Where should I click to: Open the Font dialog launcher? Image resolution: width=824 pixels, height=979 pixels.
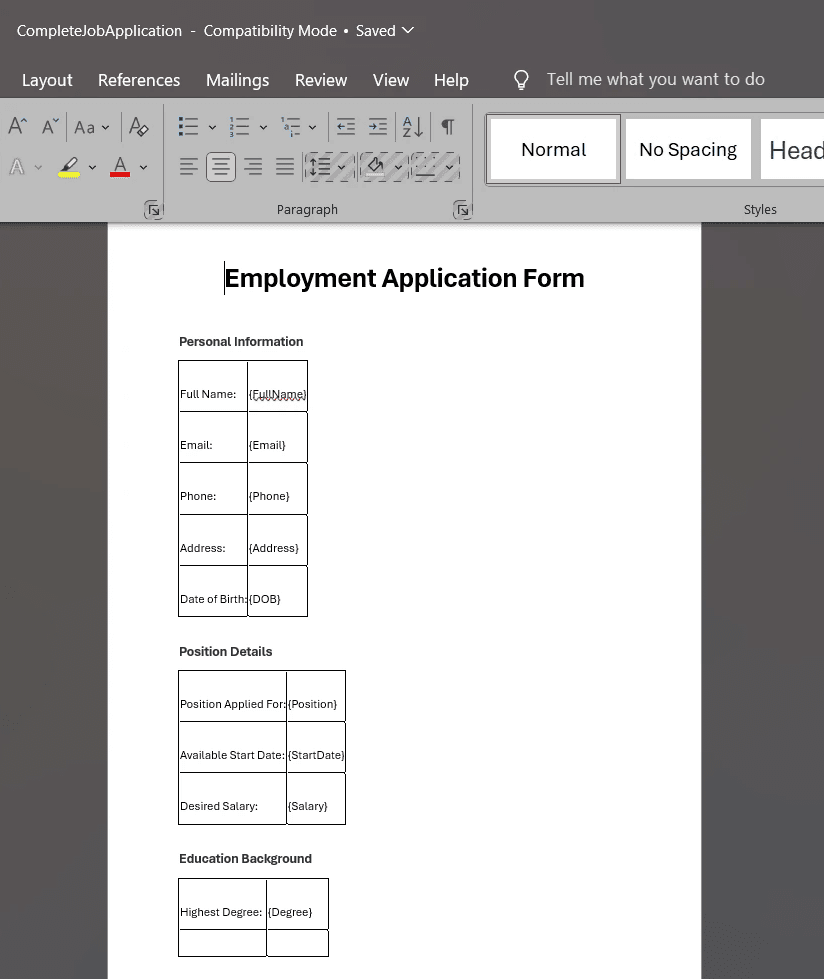[x=153, y=210]
